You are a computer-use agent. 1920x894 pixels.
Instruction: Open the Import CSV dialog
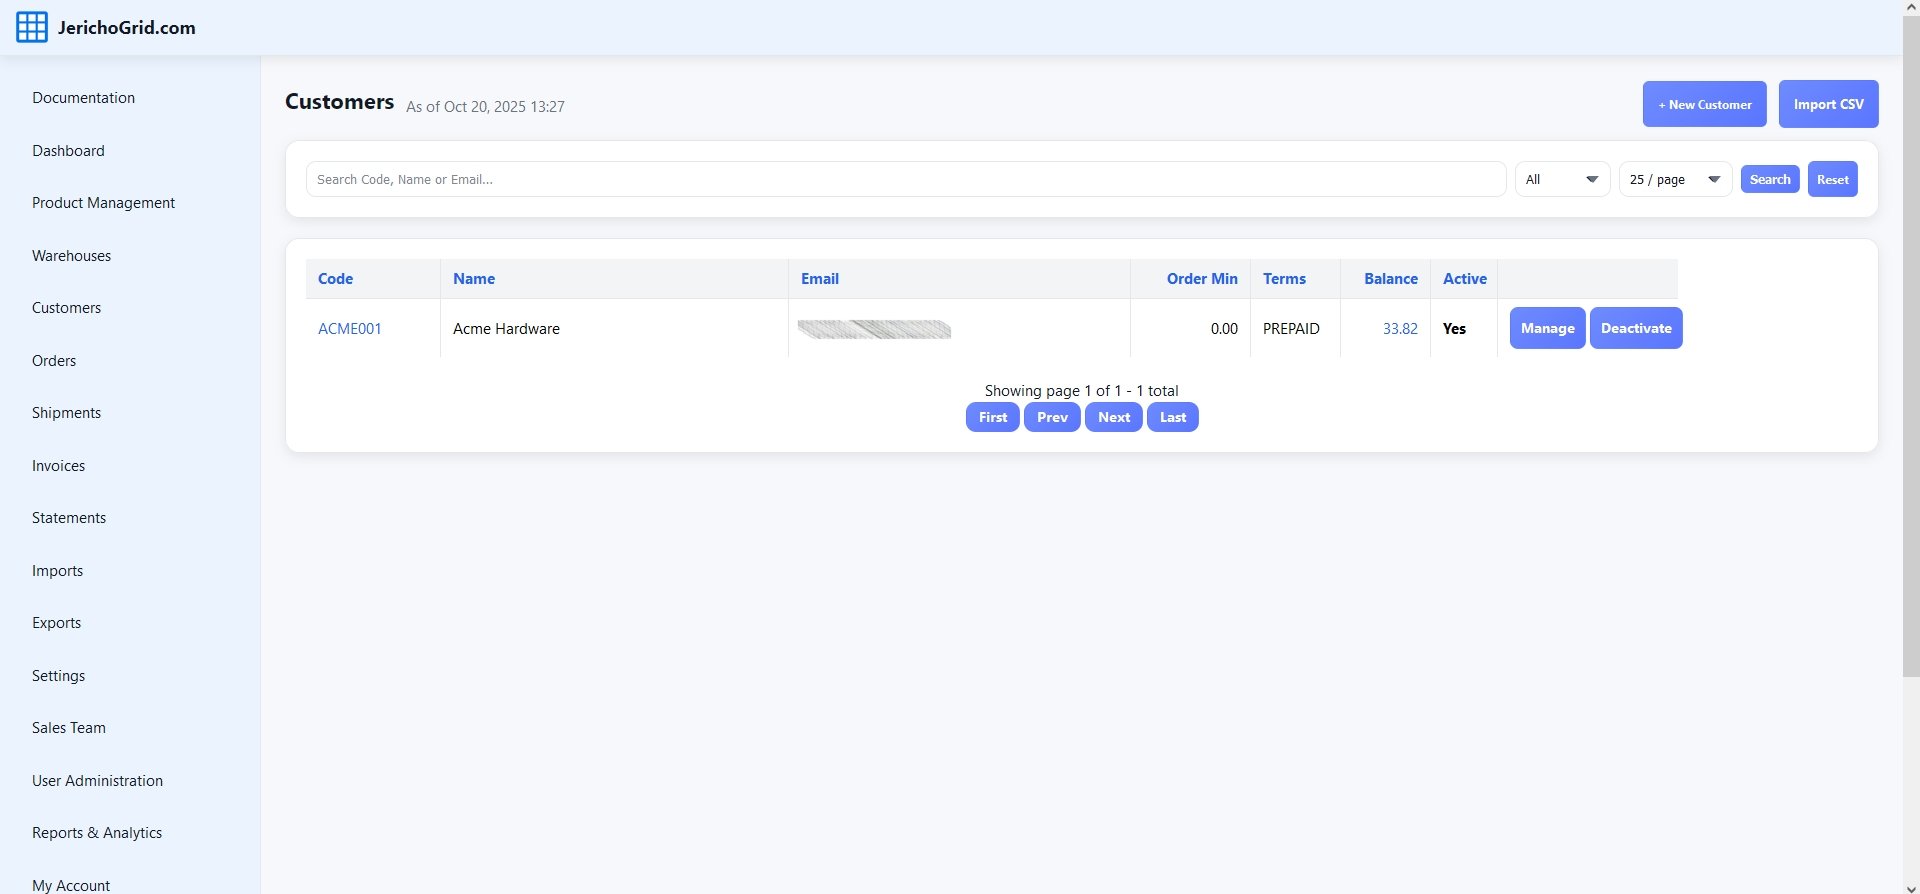[1828, 104]
